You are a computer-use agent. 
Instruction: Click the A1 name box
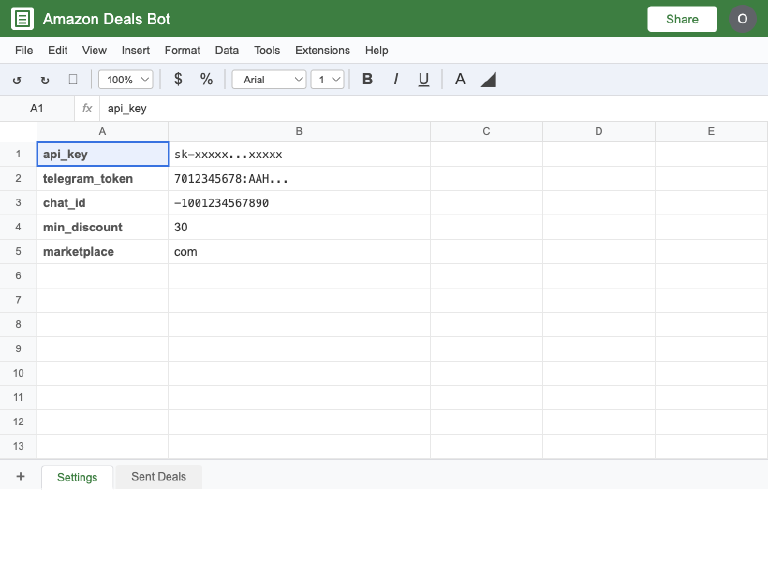(37, 108)
